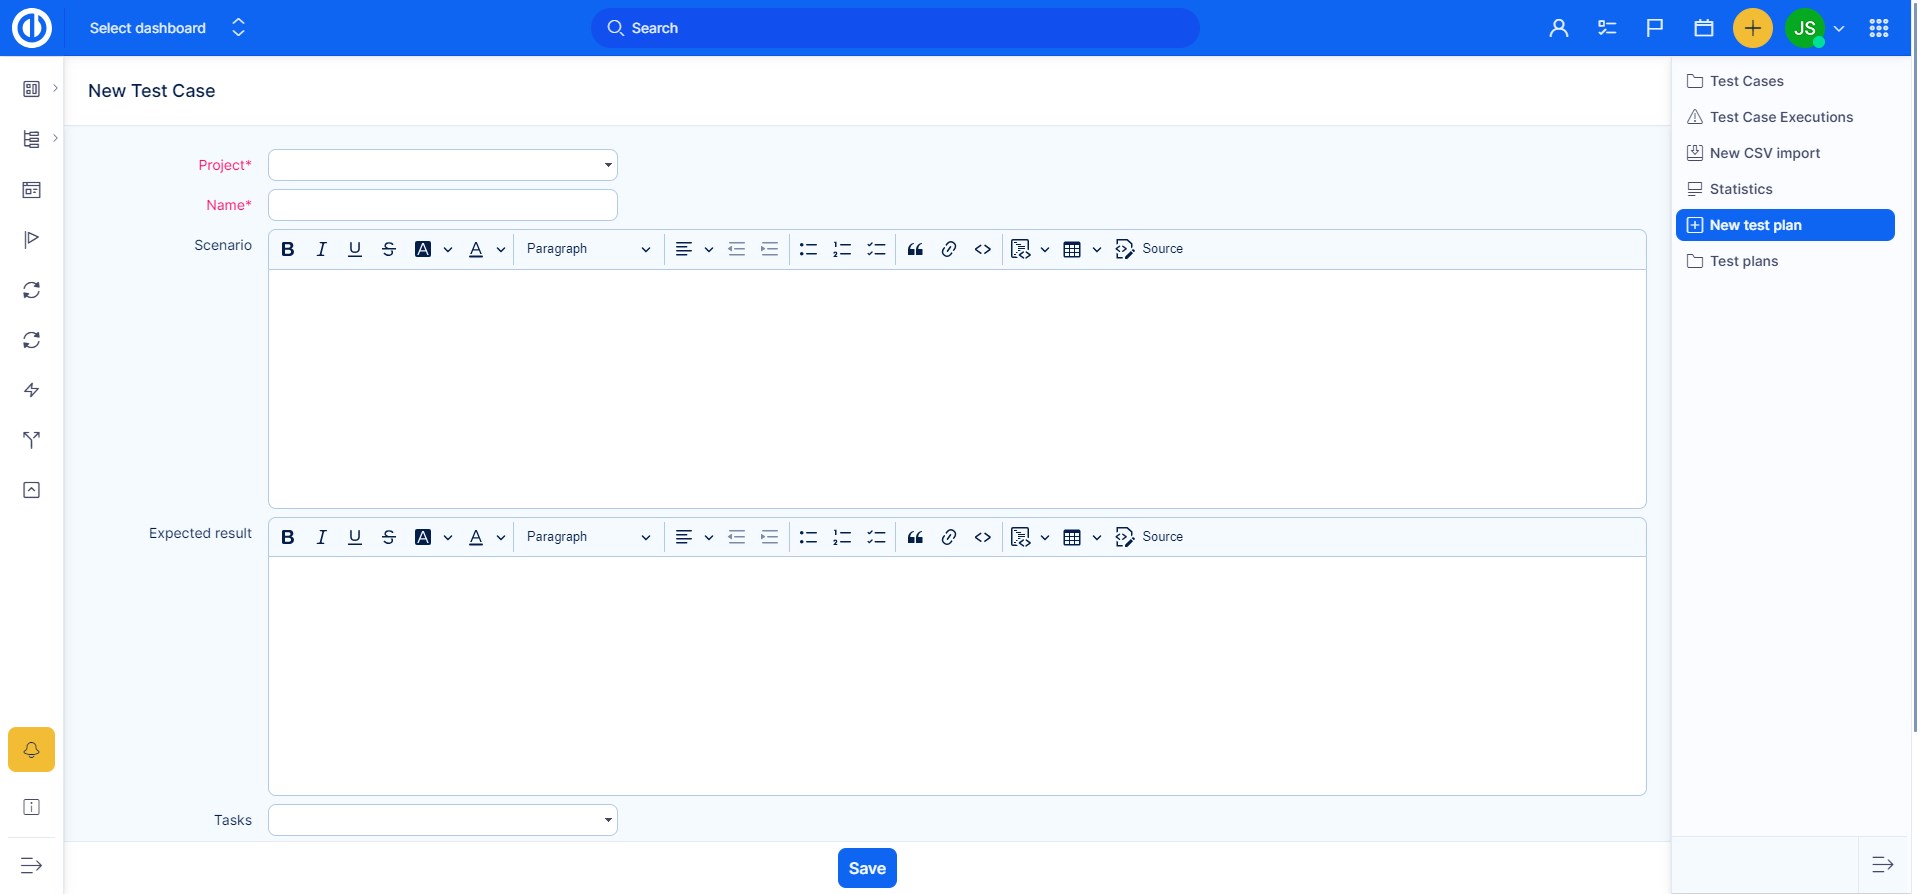Toggle italic in Expected result toolbar
The height and width of the screenshot is (894, 1920).
tap(321, 537)
